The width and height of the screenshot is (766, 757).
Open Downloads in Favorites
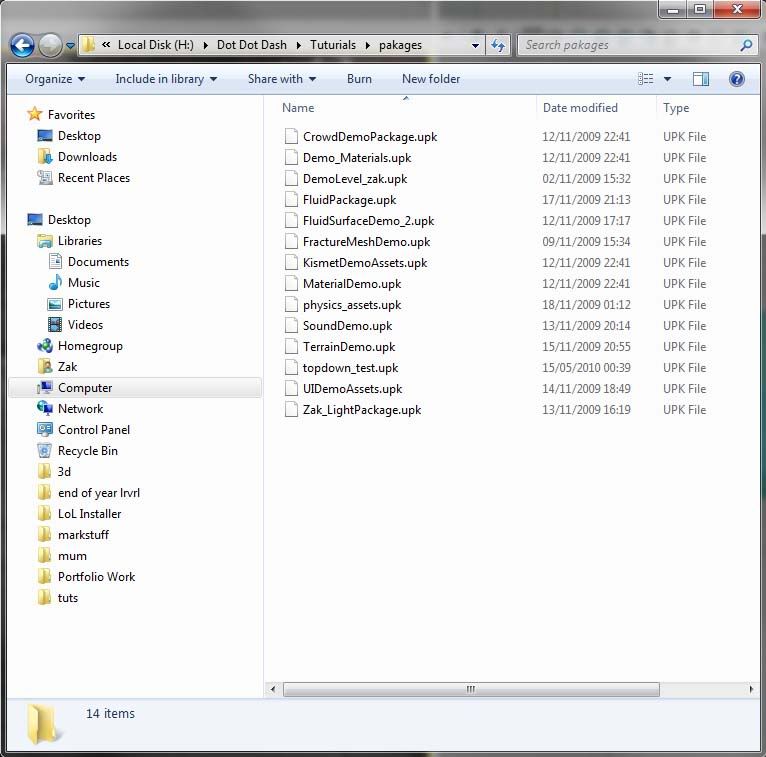click(77, 157)
